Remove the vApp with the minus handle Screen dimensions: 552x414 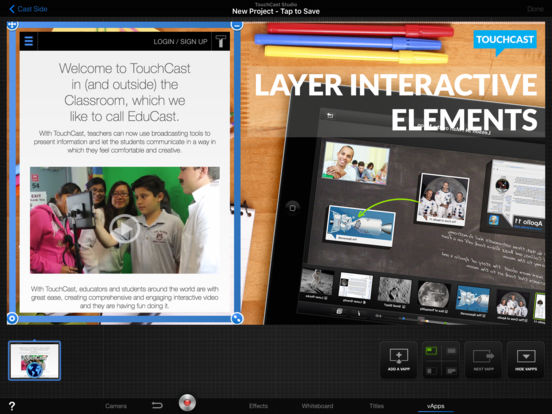(x=237, y=25)
